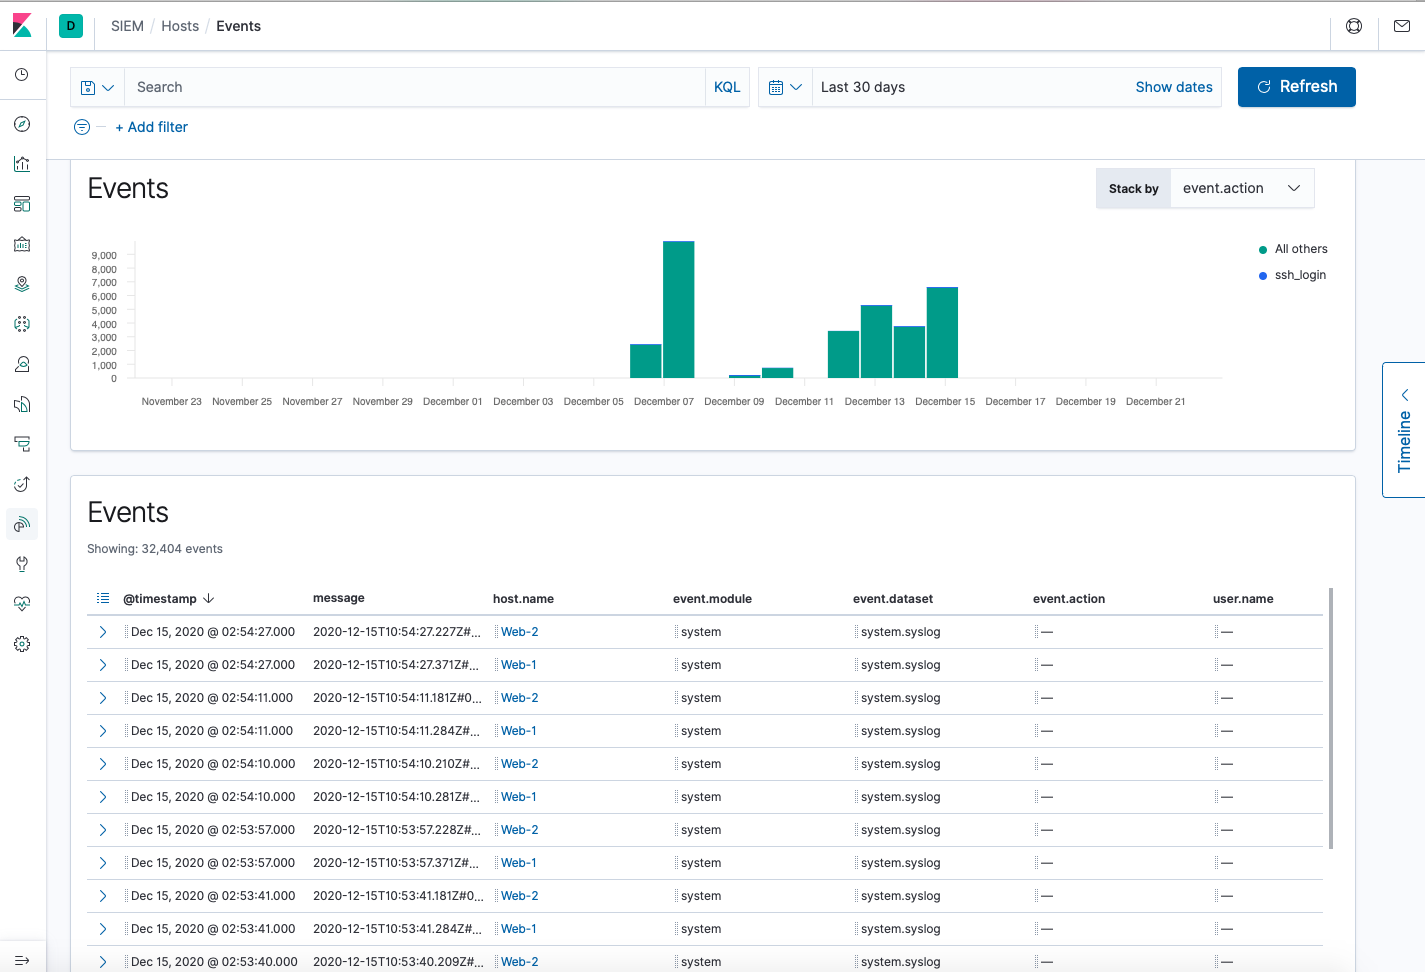This screenshot has height=972, width=1425.
Task: Click the tallest green bar near December 07
Action: click(678, 309)
